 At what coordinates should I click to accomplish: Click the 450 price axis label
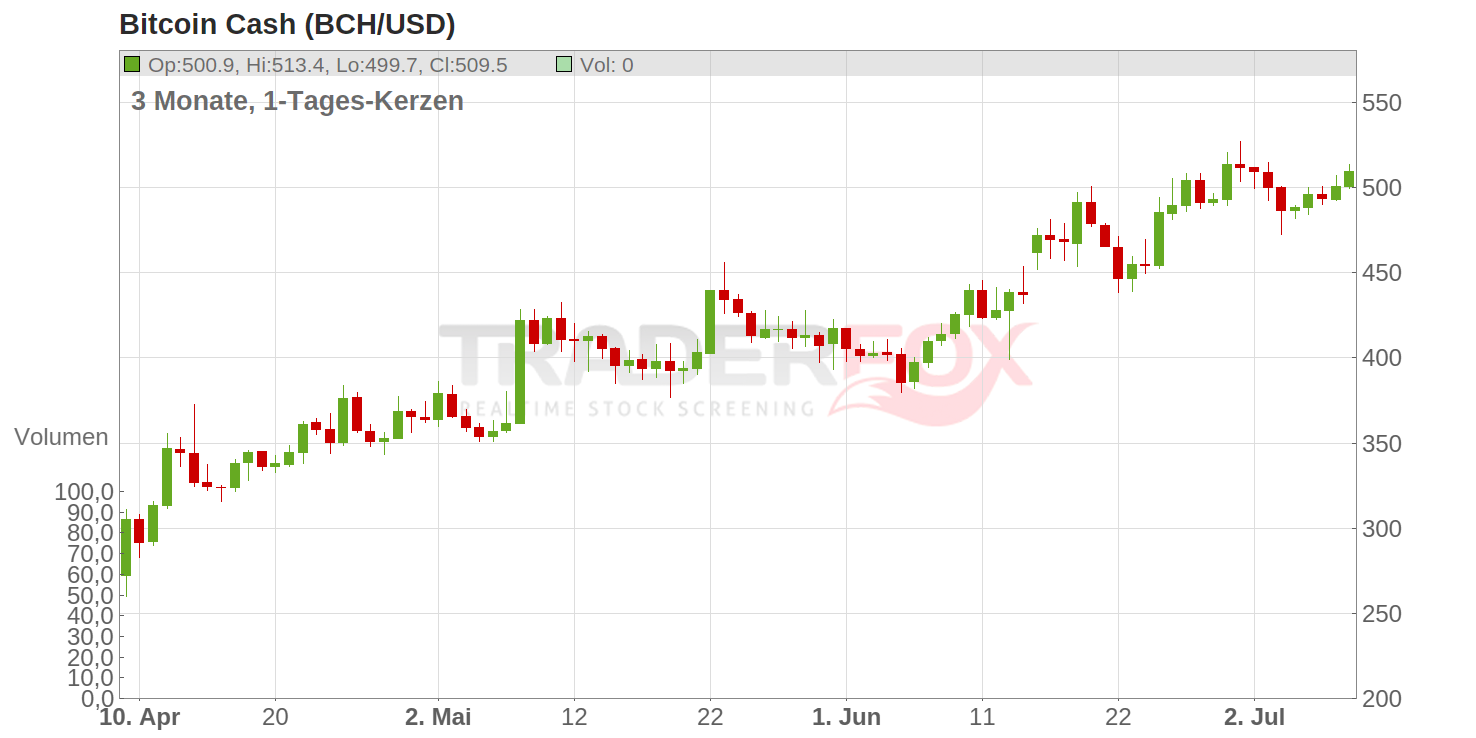pos(1381,273)
